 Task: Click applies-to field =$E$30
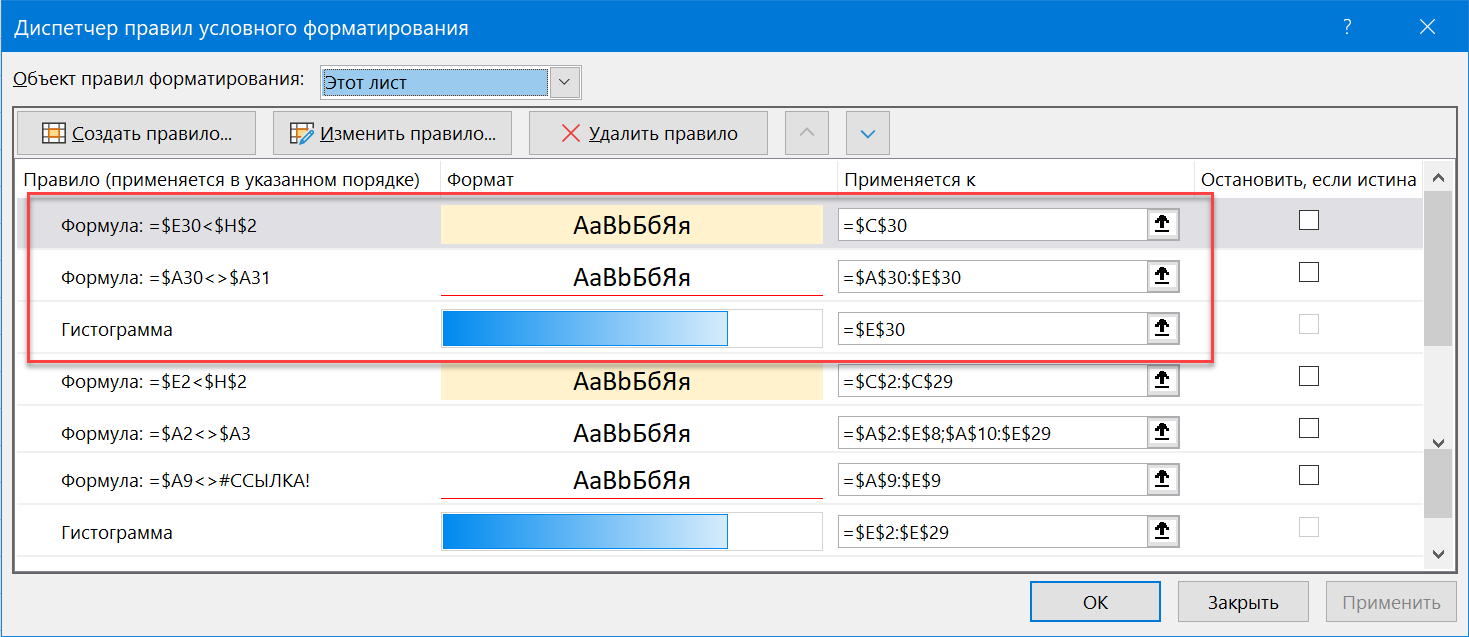(992, 329)
